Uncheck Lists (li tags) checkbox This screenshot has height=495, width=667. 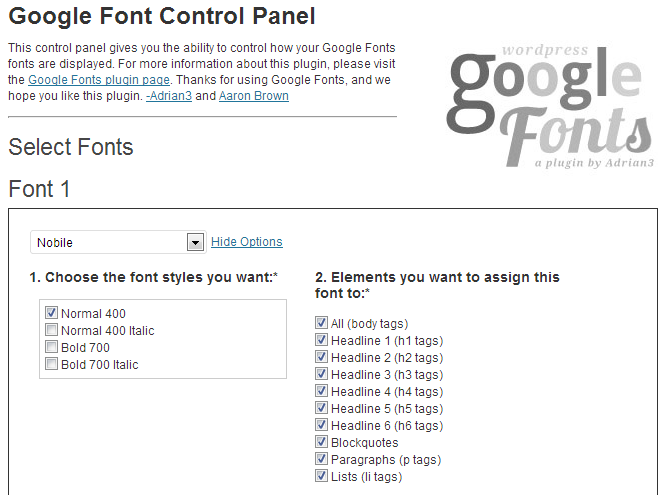point(322,476)
